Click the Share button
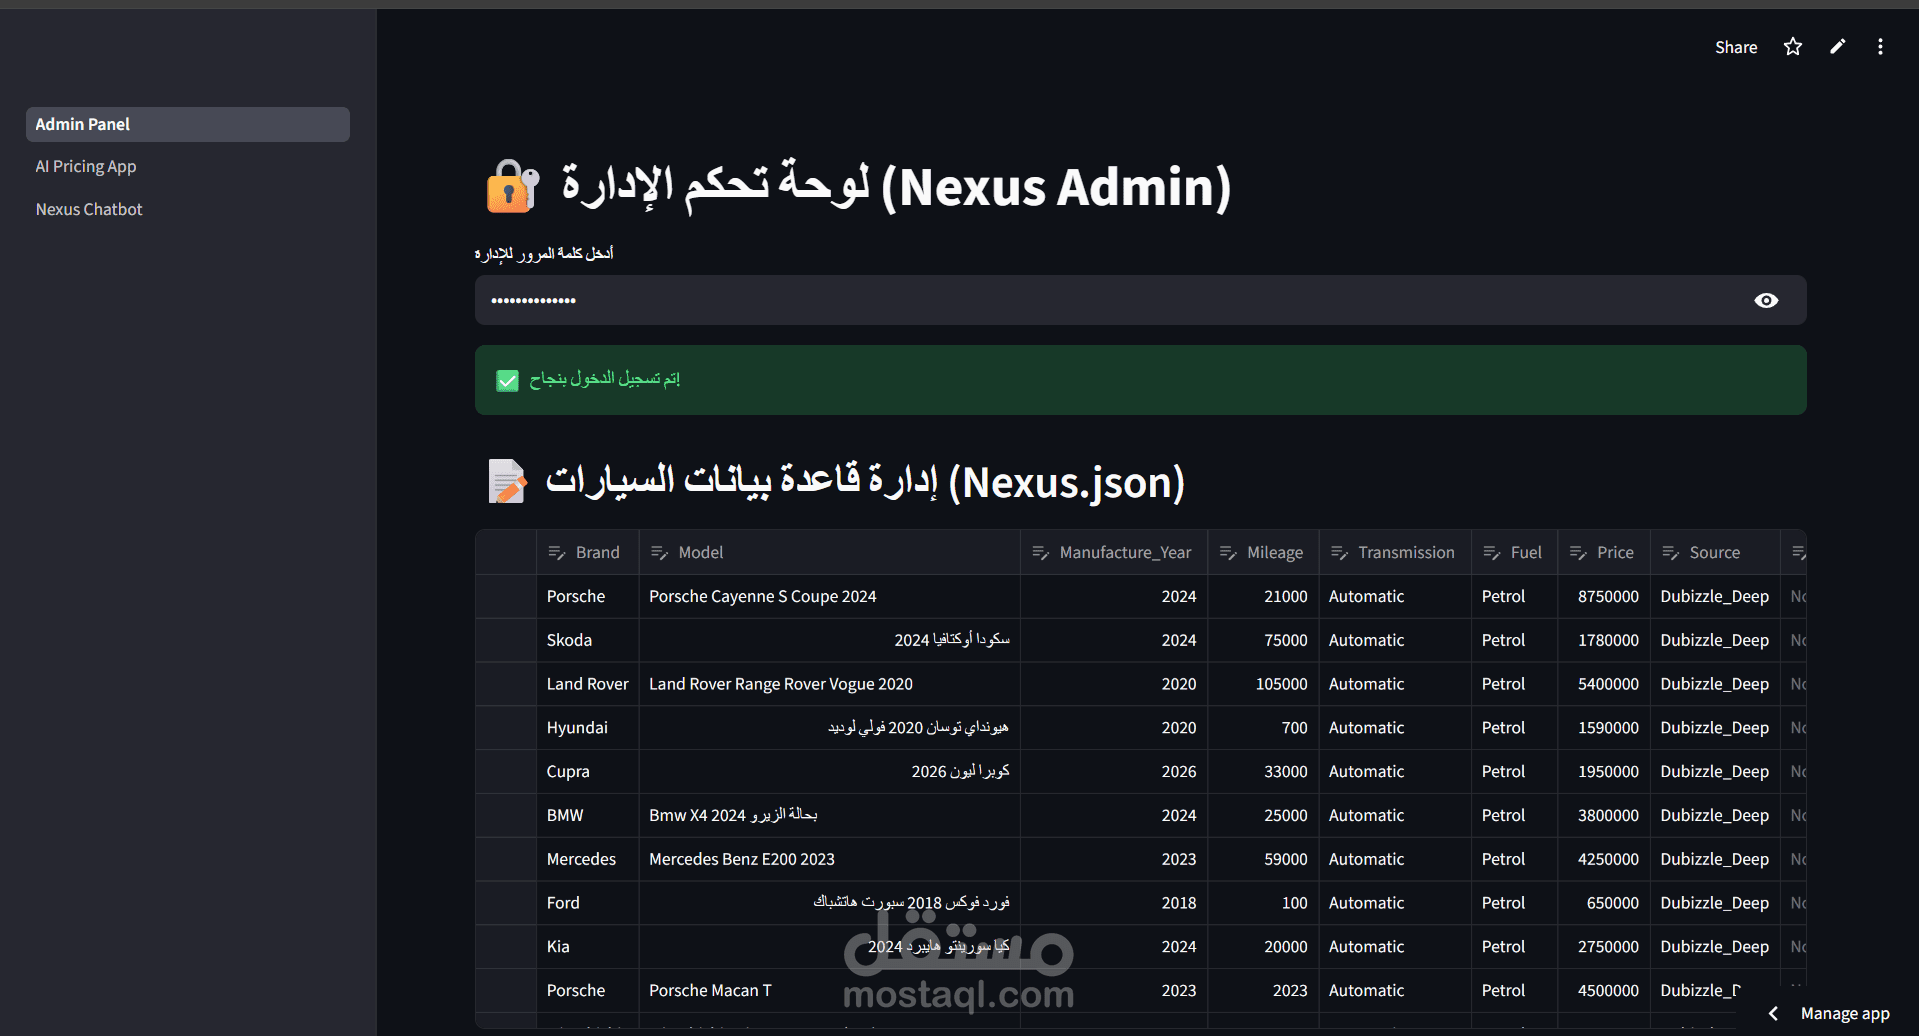This screenshot has height=1036, width=1919. coord(1736,47)
